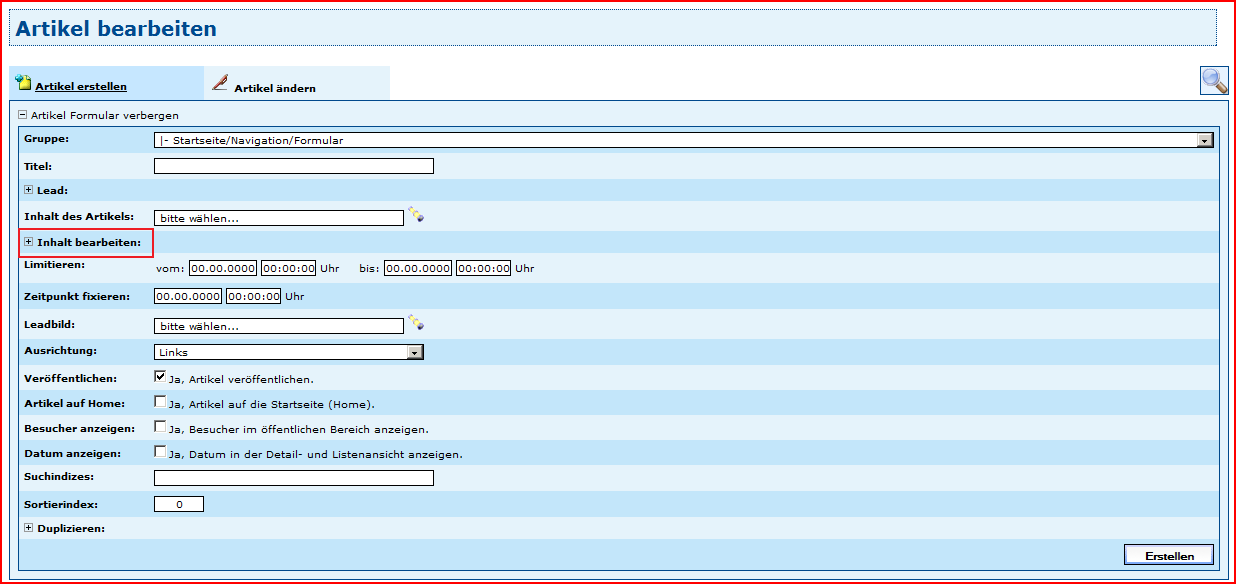Enable Artikel auf die Startseite checkbox
Screen dimensions: 1236x584
[160, 402]
